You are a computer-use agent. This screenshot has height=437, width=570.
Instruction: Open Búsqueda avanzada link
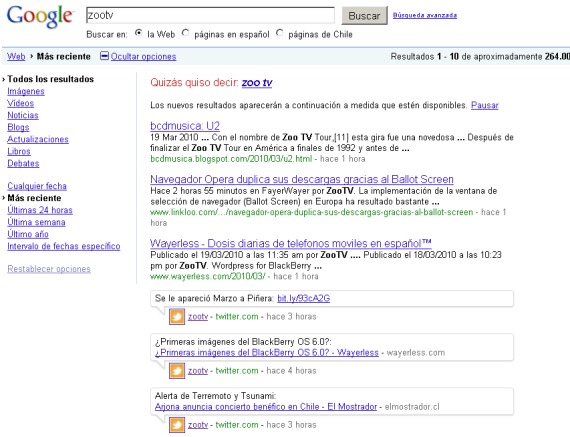click(x=425, y=15)
